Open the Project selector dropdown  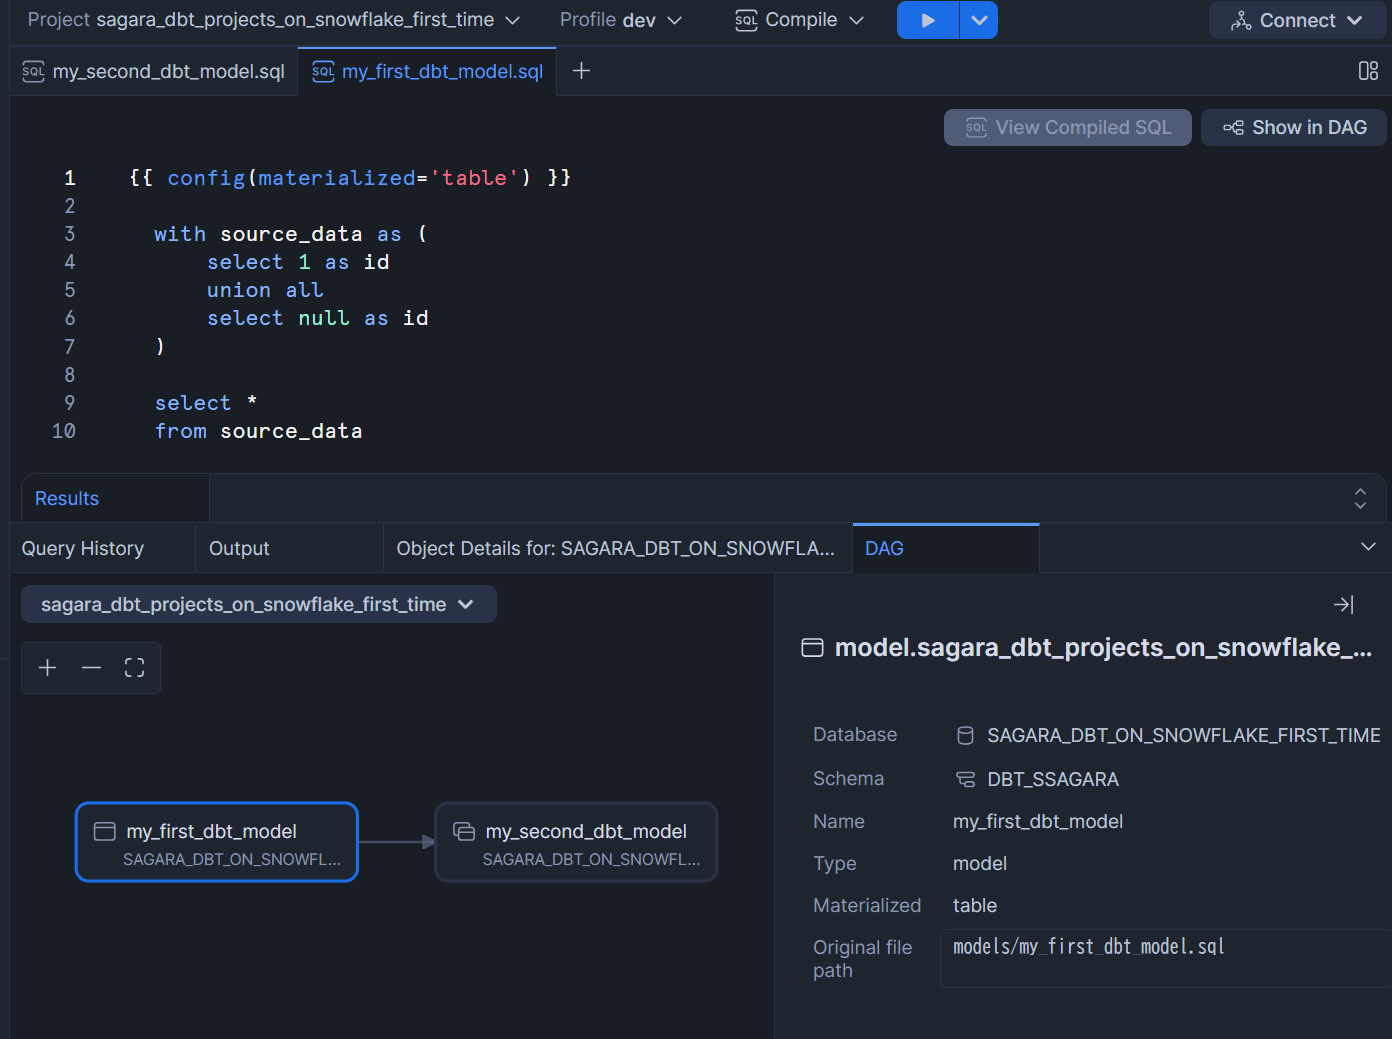click(273, 20)
